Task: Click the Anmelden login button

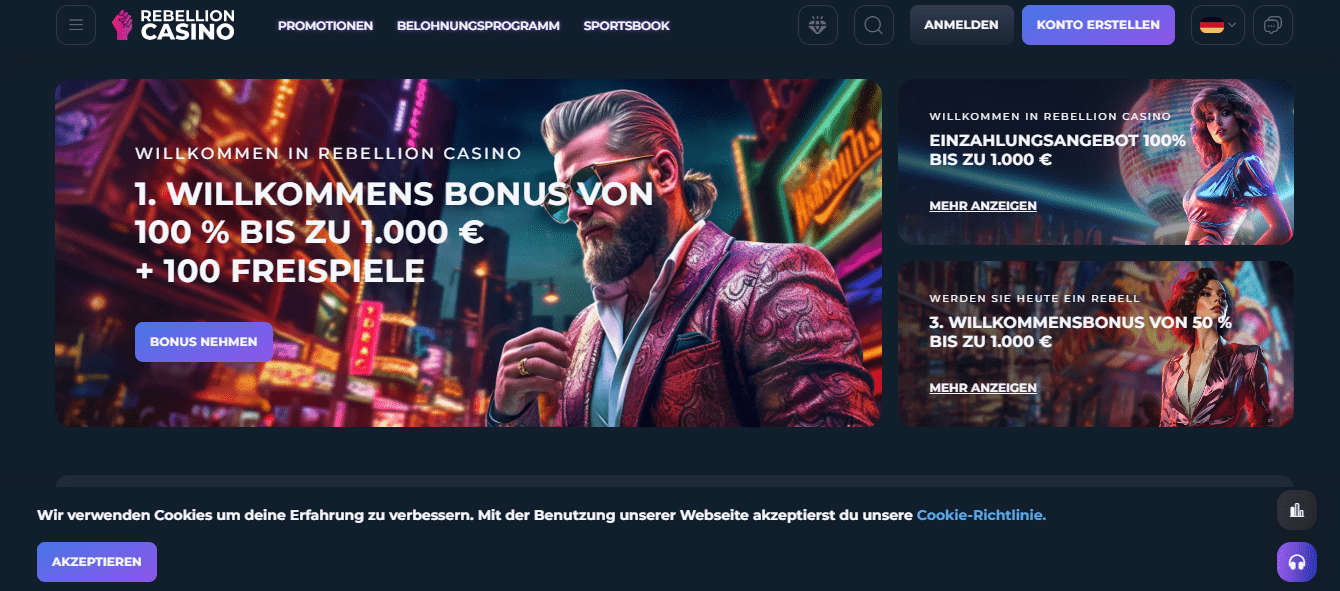Action: (961, 25)
